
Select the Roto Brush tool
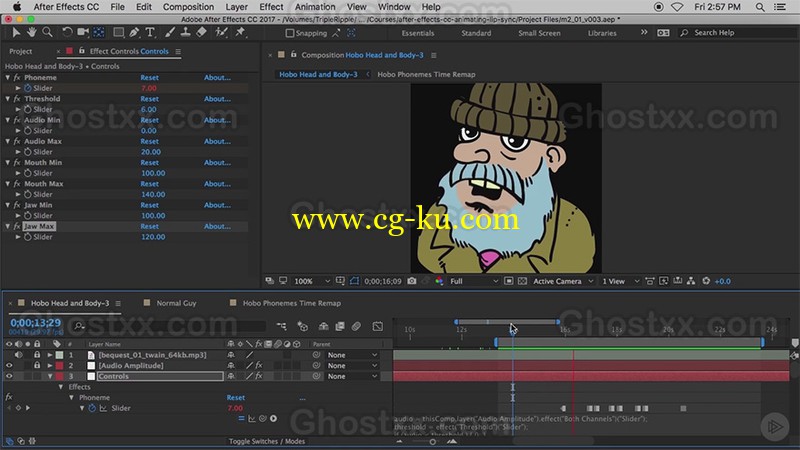[221, 33]
